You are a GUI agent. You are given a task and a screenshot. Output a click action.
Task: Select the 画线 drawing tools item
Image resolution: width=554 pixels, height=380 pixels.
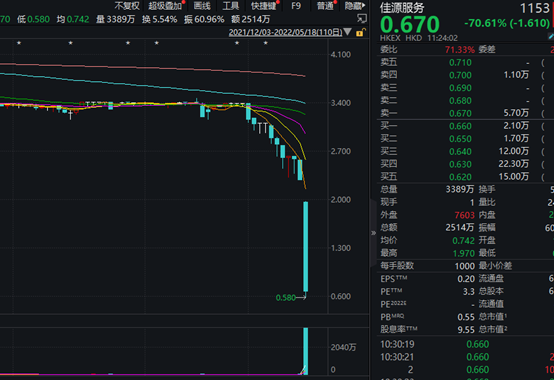202,6
